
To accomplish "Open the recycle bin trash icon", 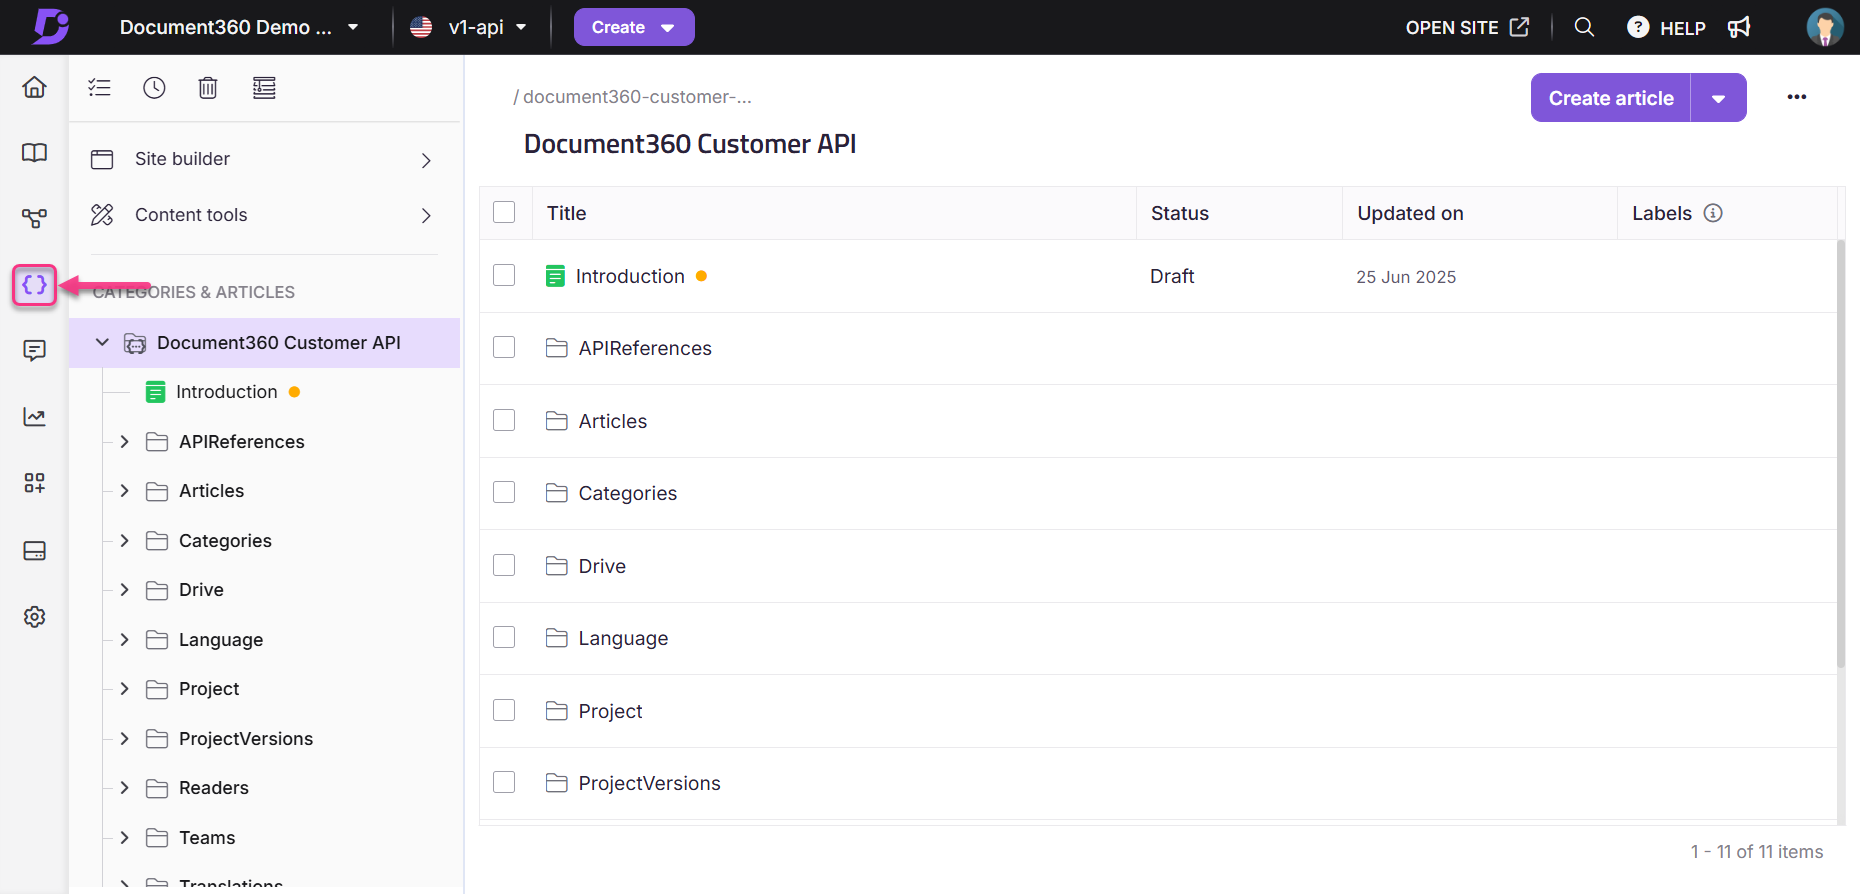I will pyautogui.click(x=208, y=88).
